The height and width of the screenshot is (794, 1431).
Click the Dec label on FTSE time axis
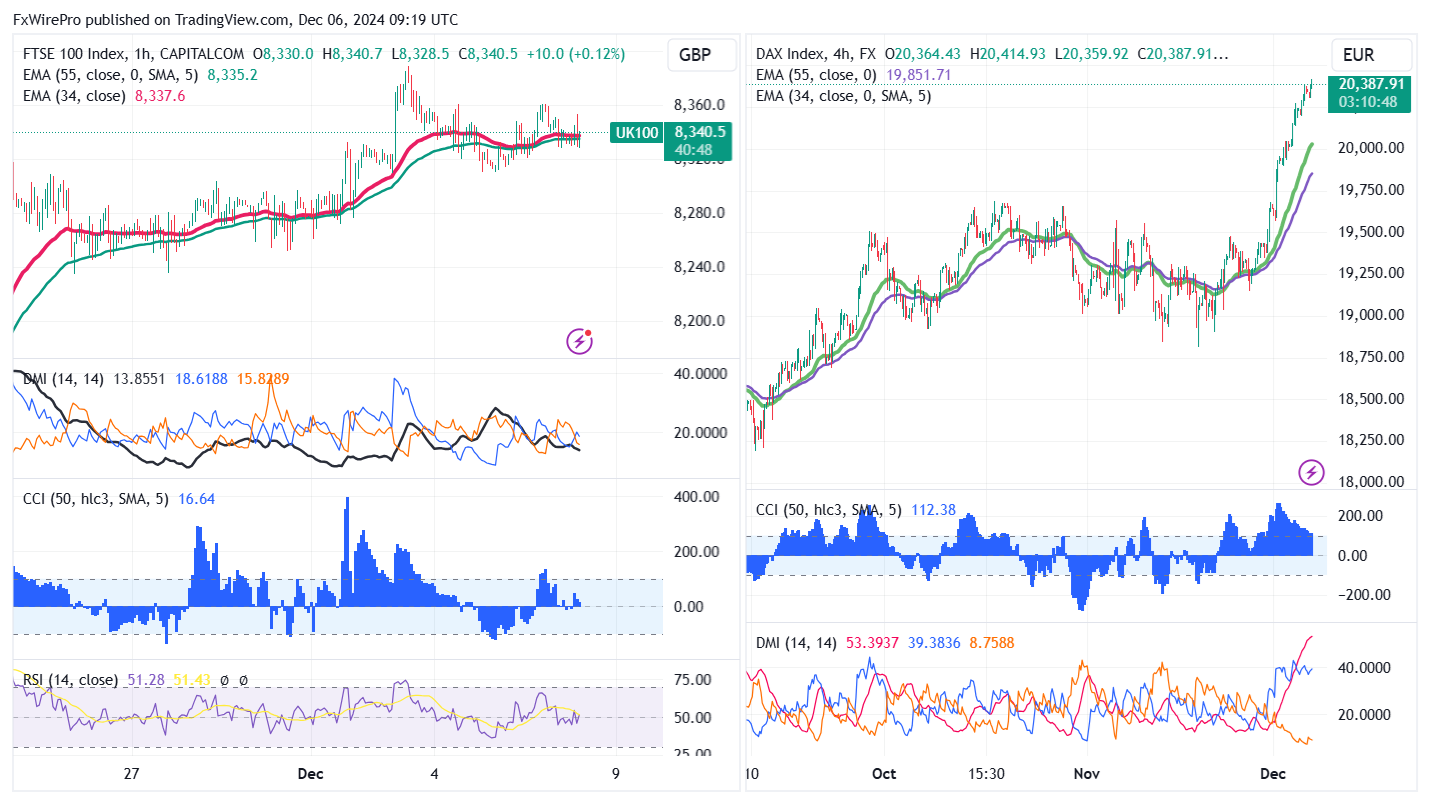tap(311, 773)
